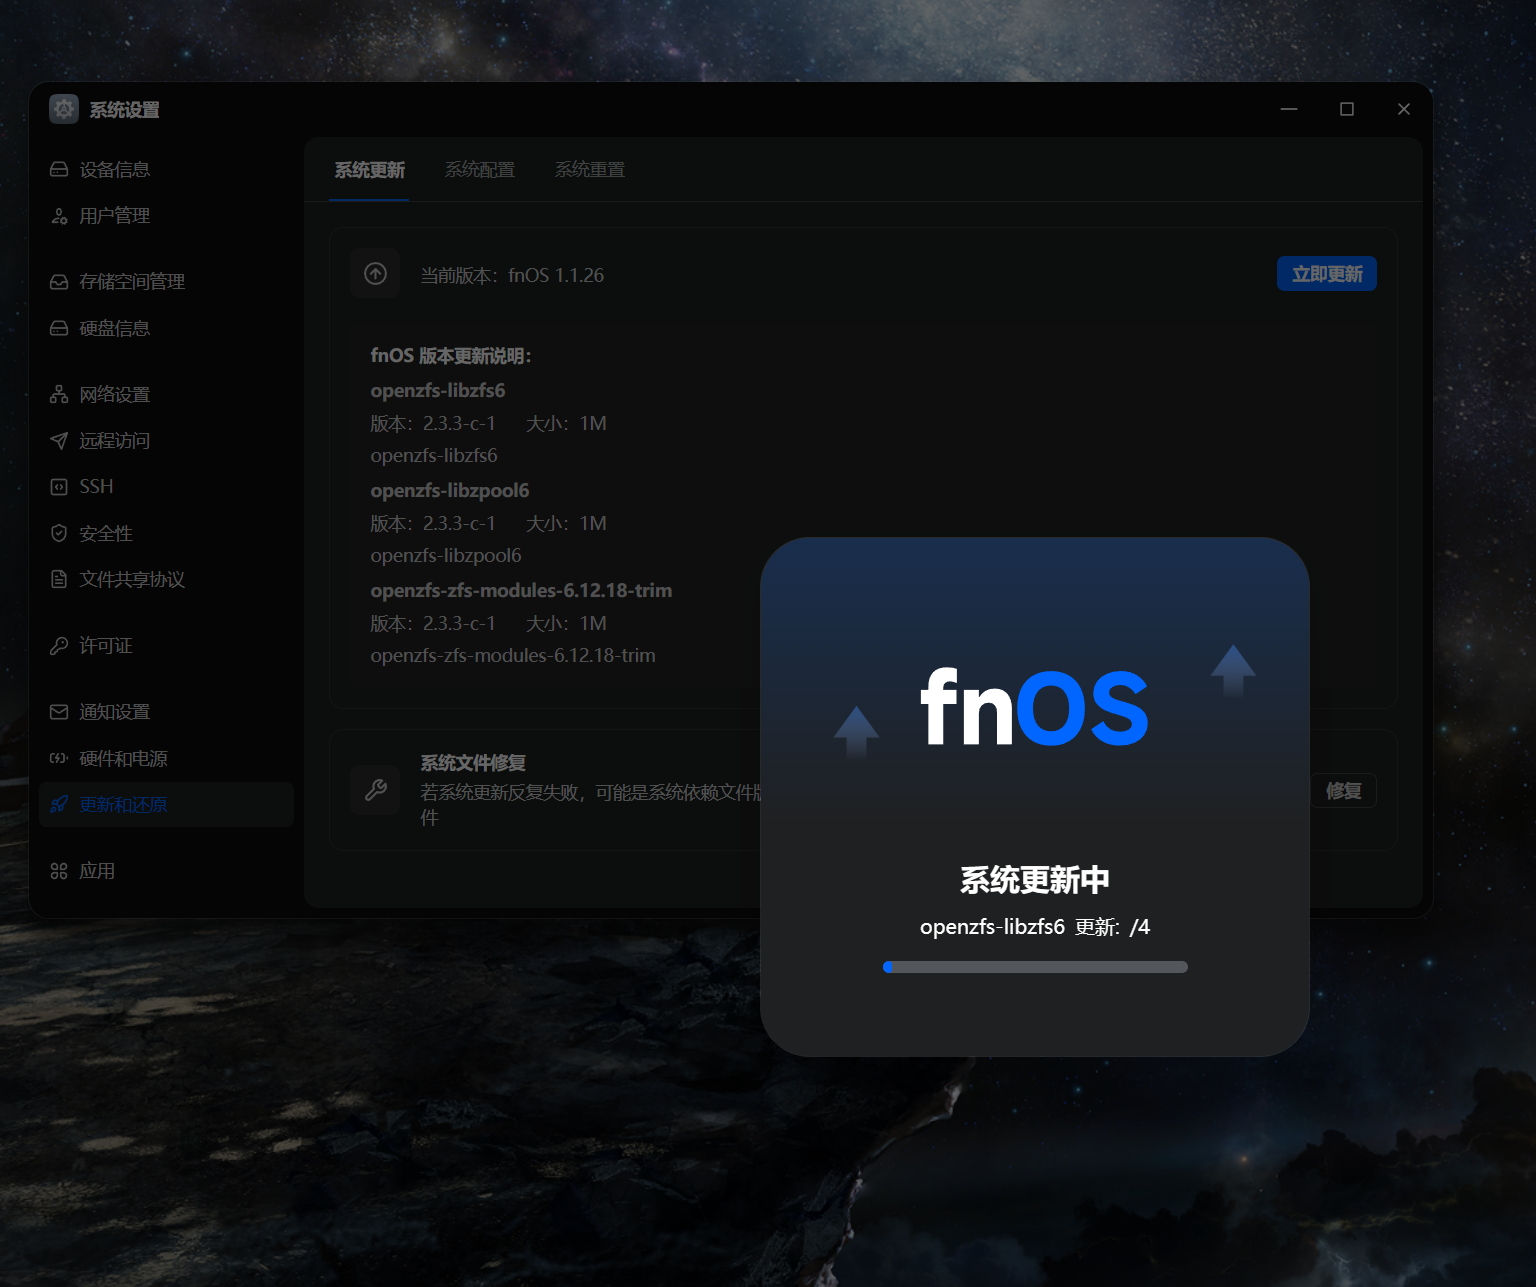Image resolution: width=1536 pixels, height=1287 pixels.
Task: Click the bold openzfs-libzpool6 package name
Action: (450, 490)
